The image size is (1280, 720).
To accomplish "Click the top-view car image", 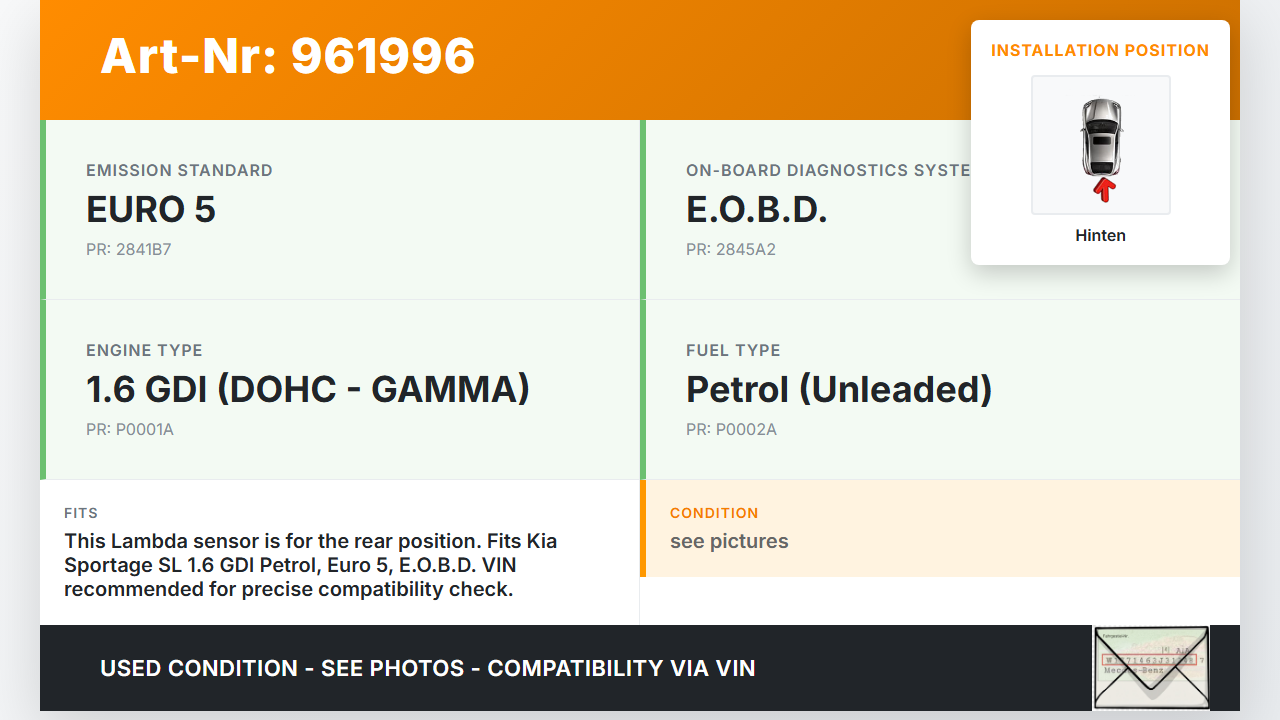I will [1100, 136].
